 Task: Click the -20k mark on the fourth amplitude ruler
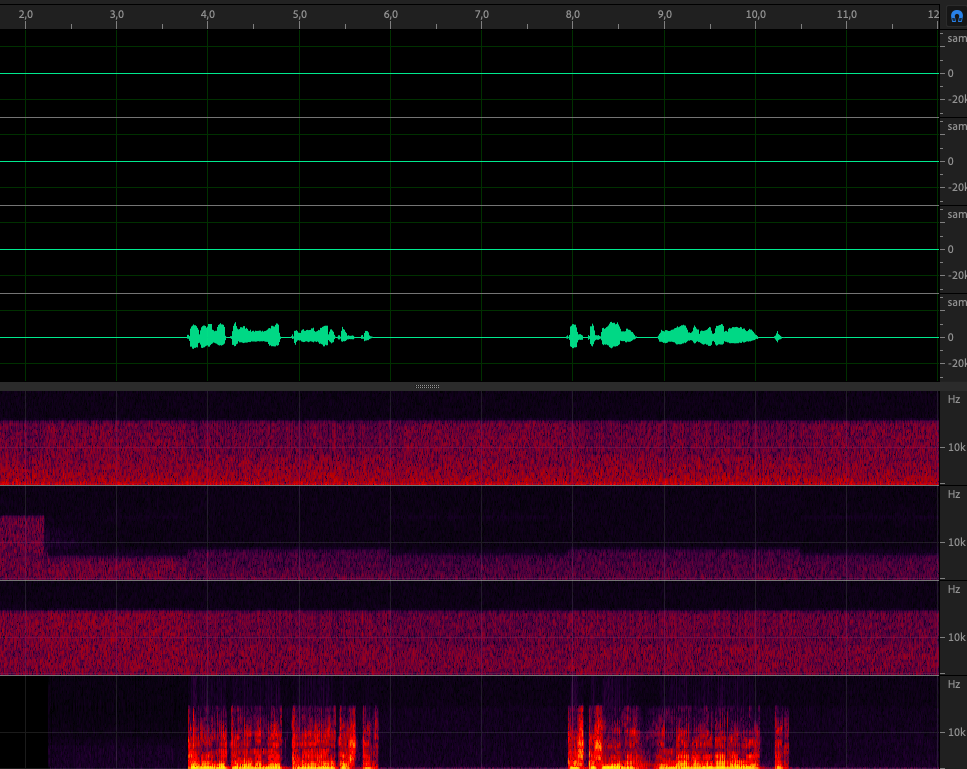[954, 364]
